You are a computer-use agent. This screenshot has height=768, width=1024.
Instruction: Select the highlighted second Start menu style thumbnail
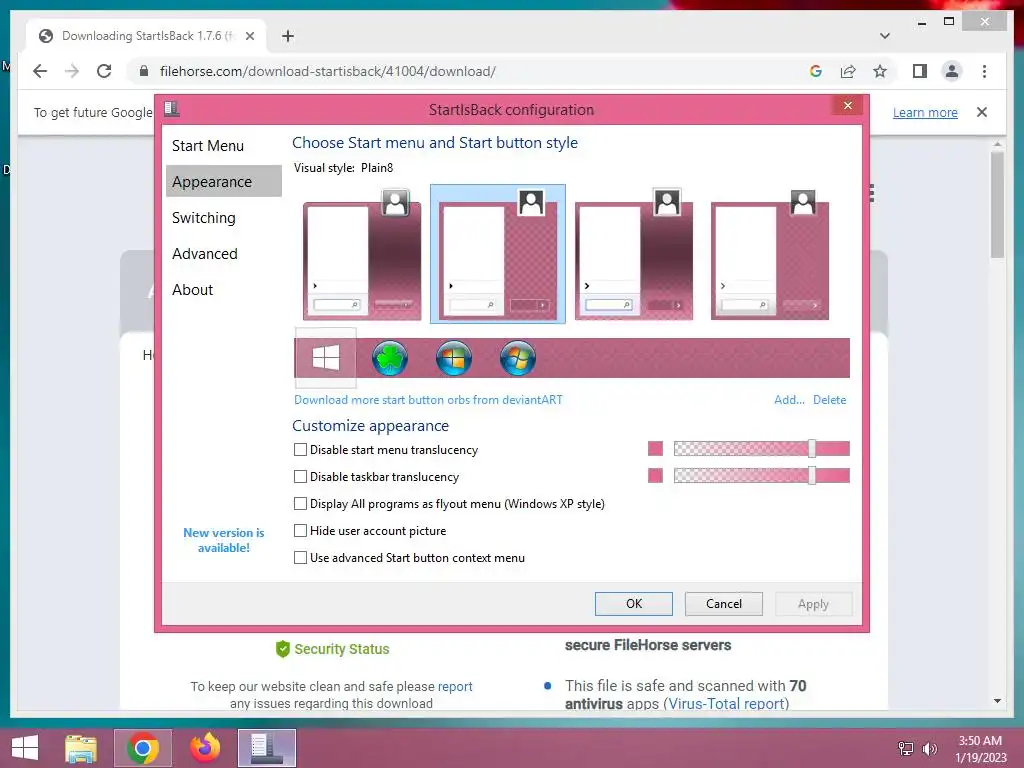click(498, 253)
